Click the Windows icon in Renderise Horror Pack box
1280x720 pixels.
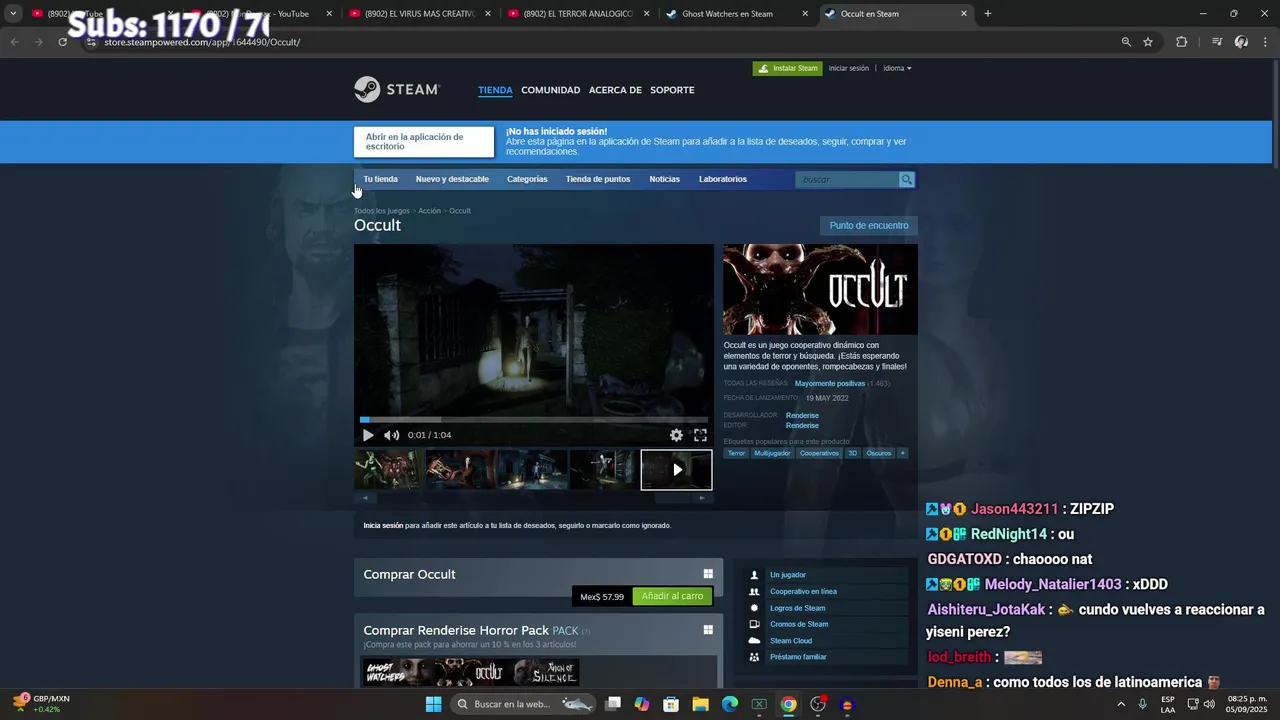pyautogui.click(x=708, y=630)
